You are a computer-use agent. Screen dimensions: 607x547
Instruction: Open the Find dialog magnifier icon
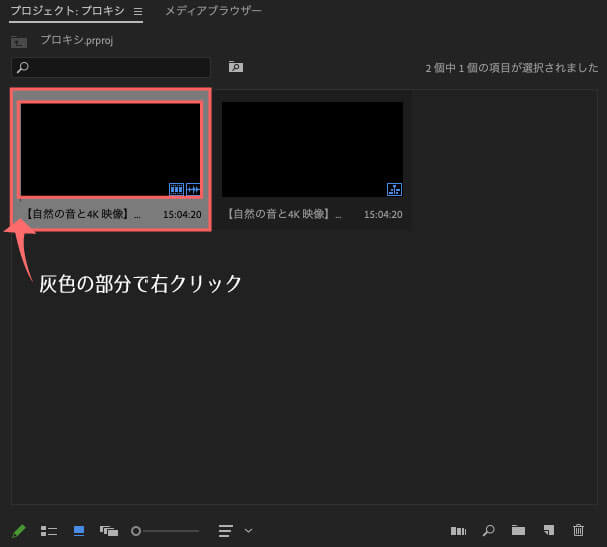tap(489, 530)
